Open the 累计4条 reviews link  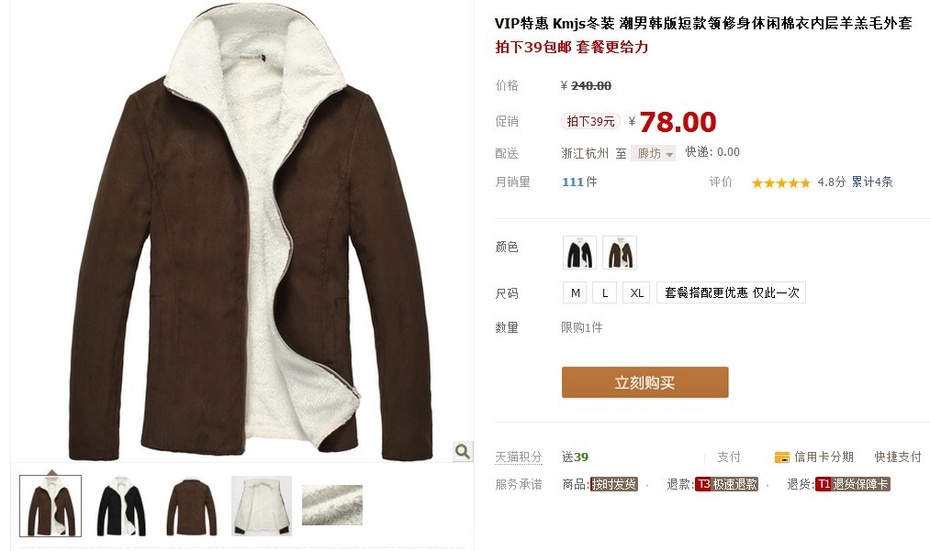pyautogui.click(x=872, y=182)
